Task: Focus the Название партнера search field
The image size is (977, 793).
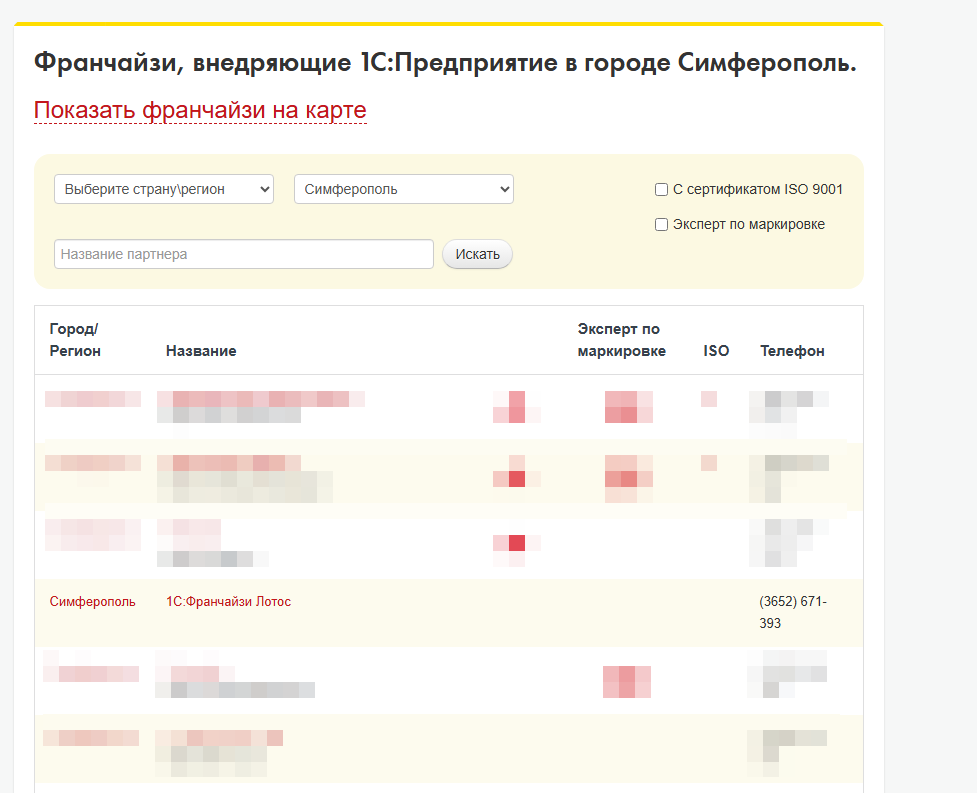Action: click(x=244, y=254)
